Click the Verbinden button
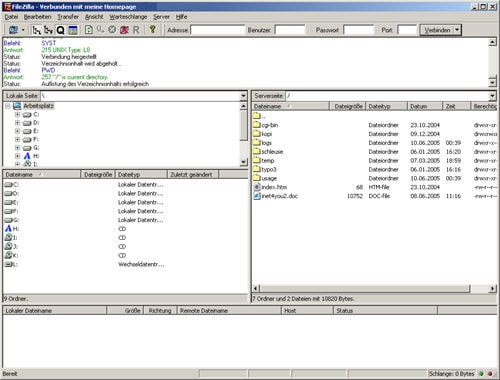 [x=437, y=30]
